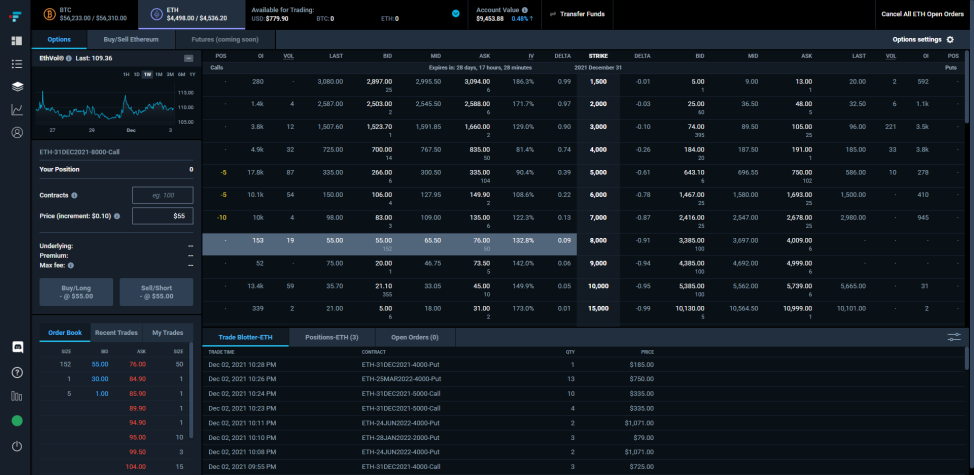The image size is (974, 475).
Task: Open the help question mark icon
Action: click(x=17, y=373)
